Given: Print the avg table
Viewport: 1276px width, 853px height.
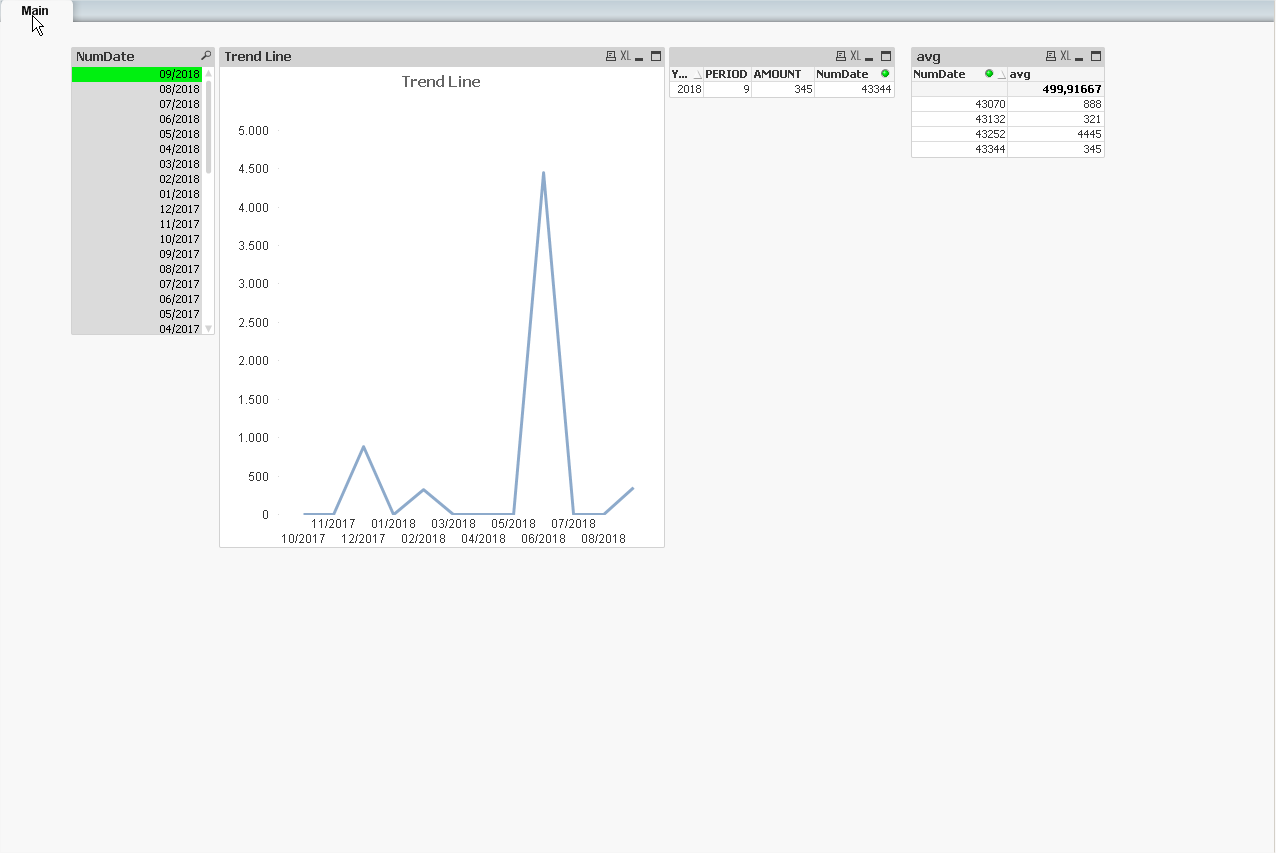Looking at the screenshot, I should click(1051, 56).
